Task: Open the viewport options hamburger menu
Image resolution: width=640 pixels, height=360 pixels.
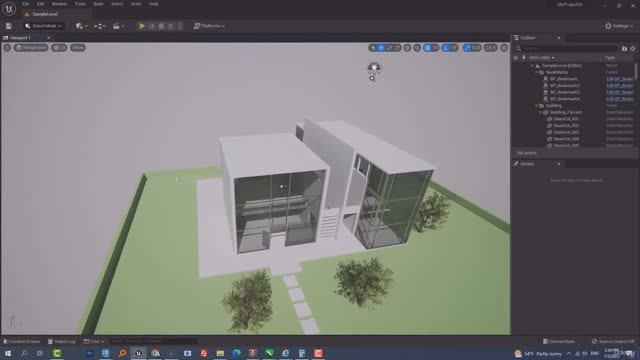Action: pos(7,48)
